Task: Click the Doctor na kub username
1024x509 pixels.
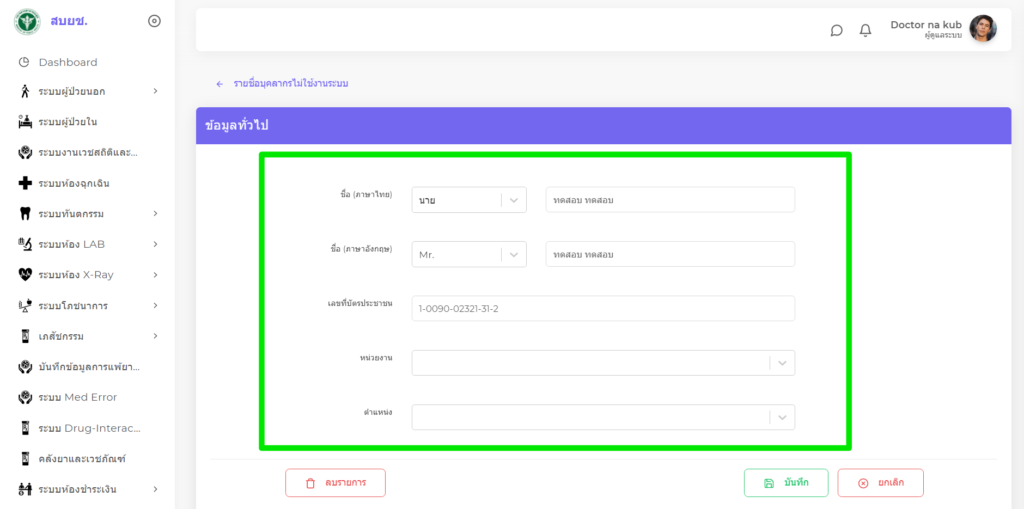Action: click(926, 25)
